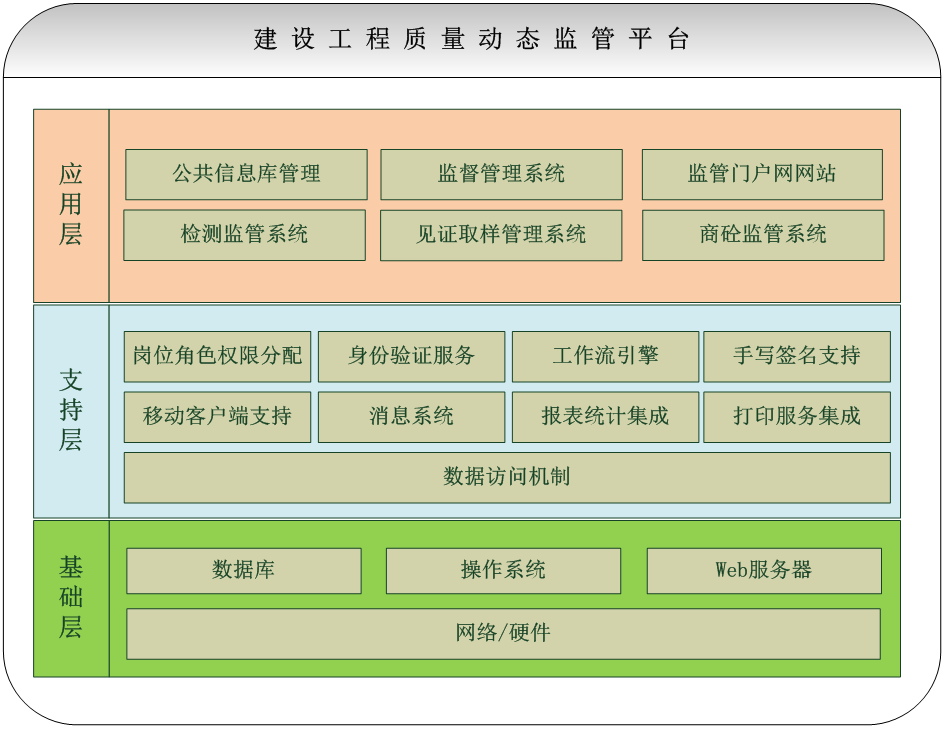
Task: Open the Web服务器 block
Action: click(765, 570)
